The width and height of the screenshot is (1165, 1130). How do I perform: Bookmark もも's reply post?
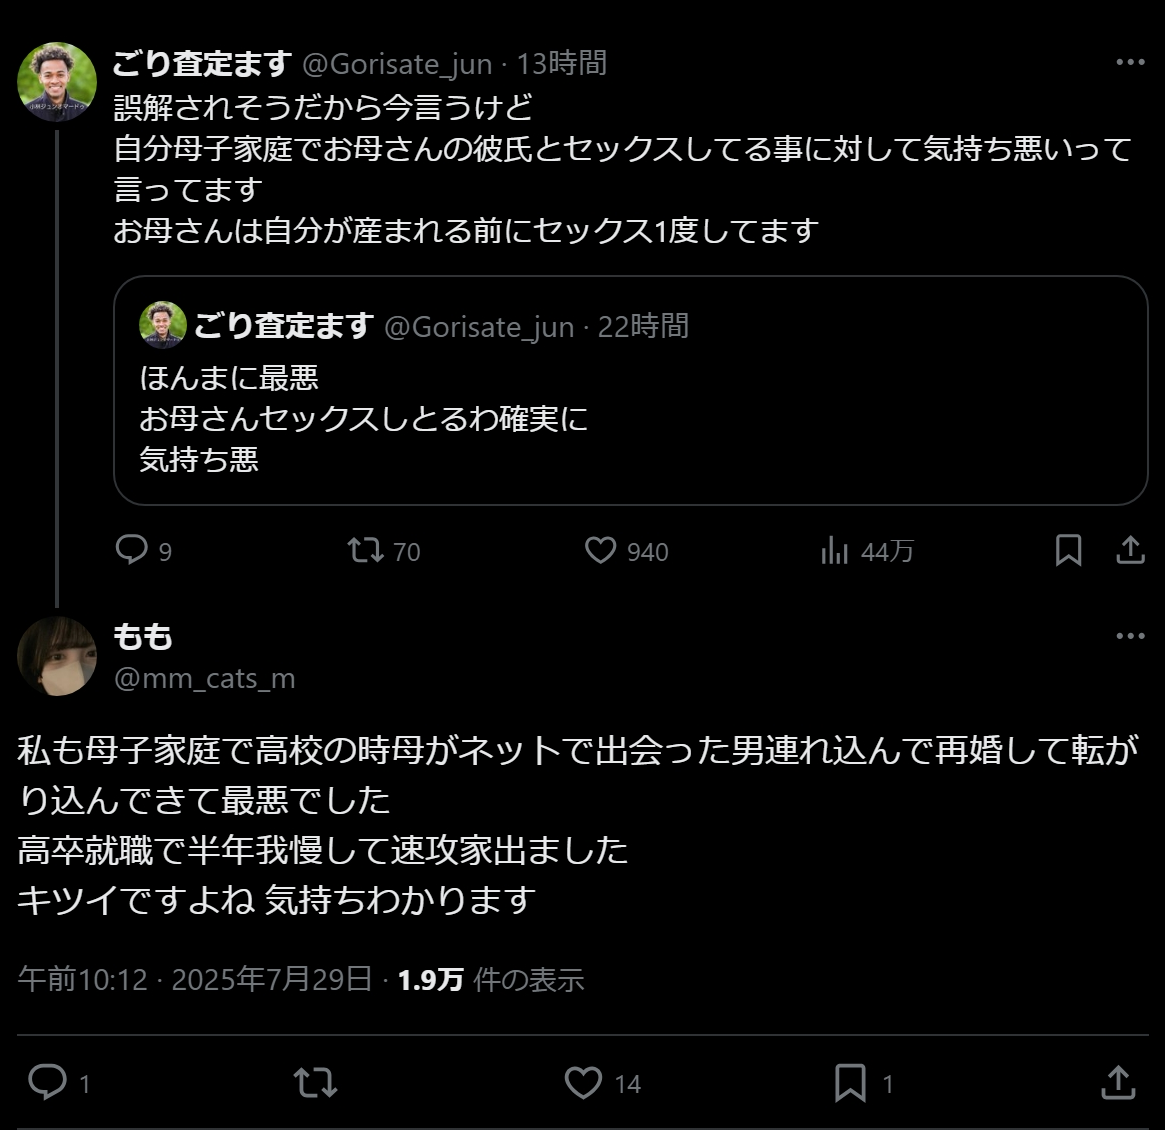(850, 1082)
